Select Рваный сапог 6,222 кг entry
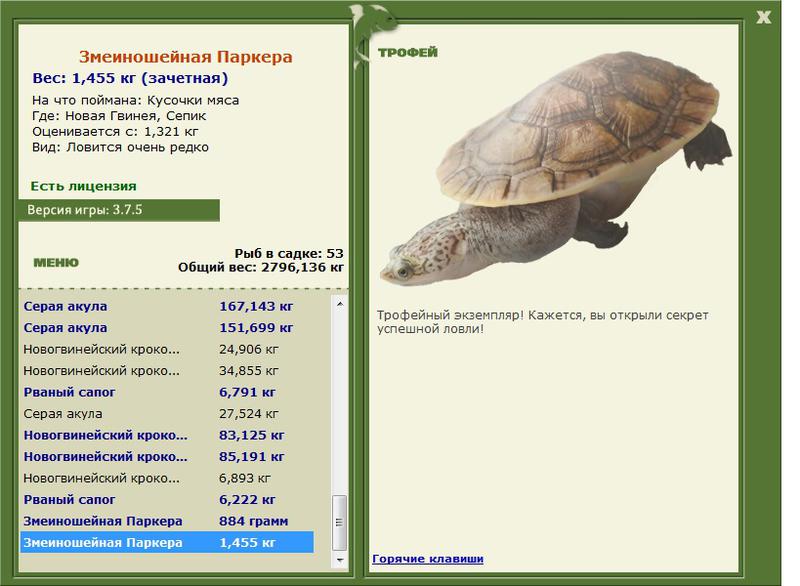Image resolution: width=800 pixels, height=586 pixels. pyautogui.click(x=167, y=500)
